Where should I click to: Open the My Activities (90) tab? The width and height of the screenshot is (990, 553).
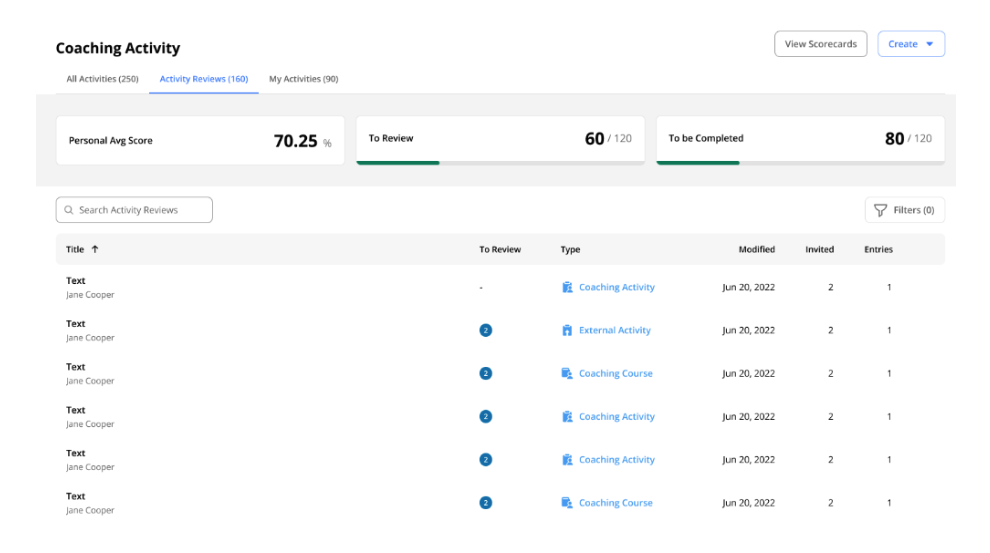pyautogui.click(x=304, y=79)
